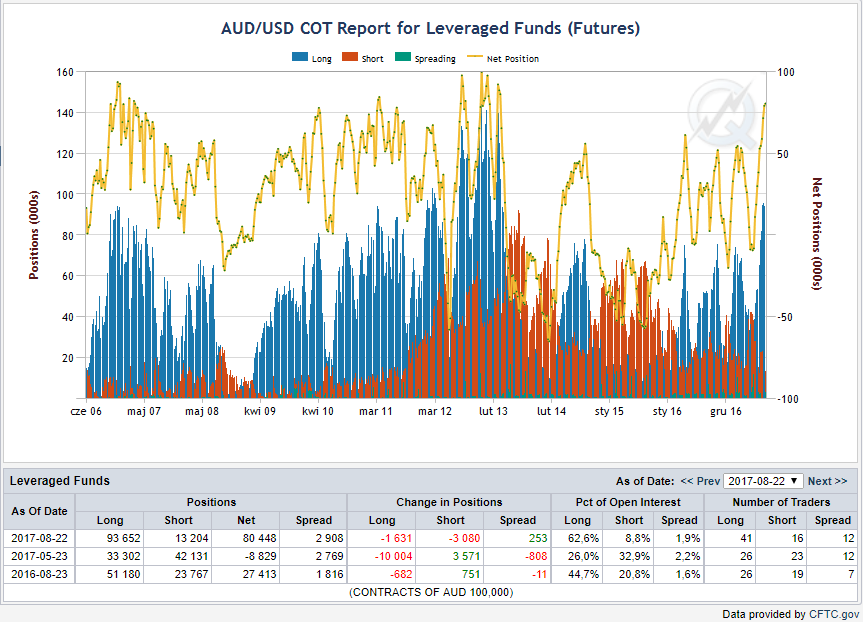Click the spread traders count 7

[851, 575]
